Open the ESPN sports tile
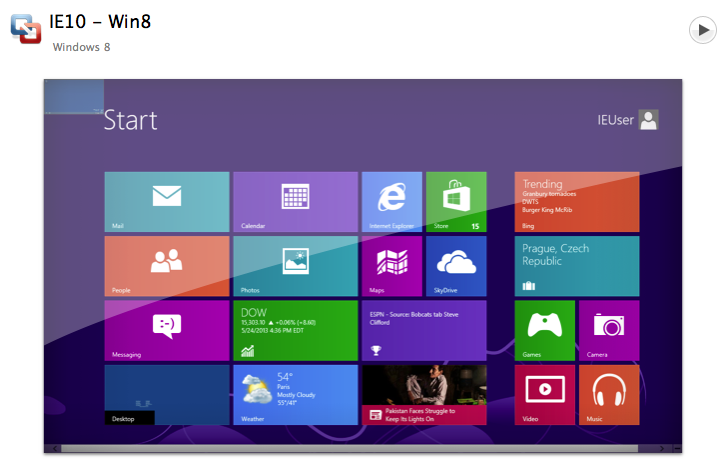Image resolution: width=723 pixels, height=471 pixels. coord(424,330)
